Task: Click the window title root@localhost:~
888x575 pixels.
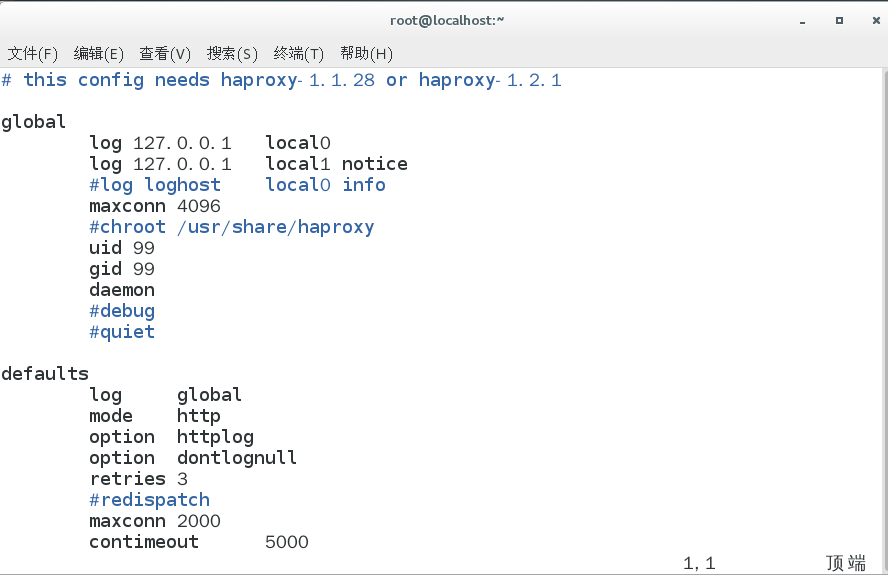Action: pyautogui.click(x=447, y=20)
